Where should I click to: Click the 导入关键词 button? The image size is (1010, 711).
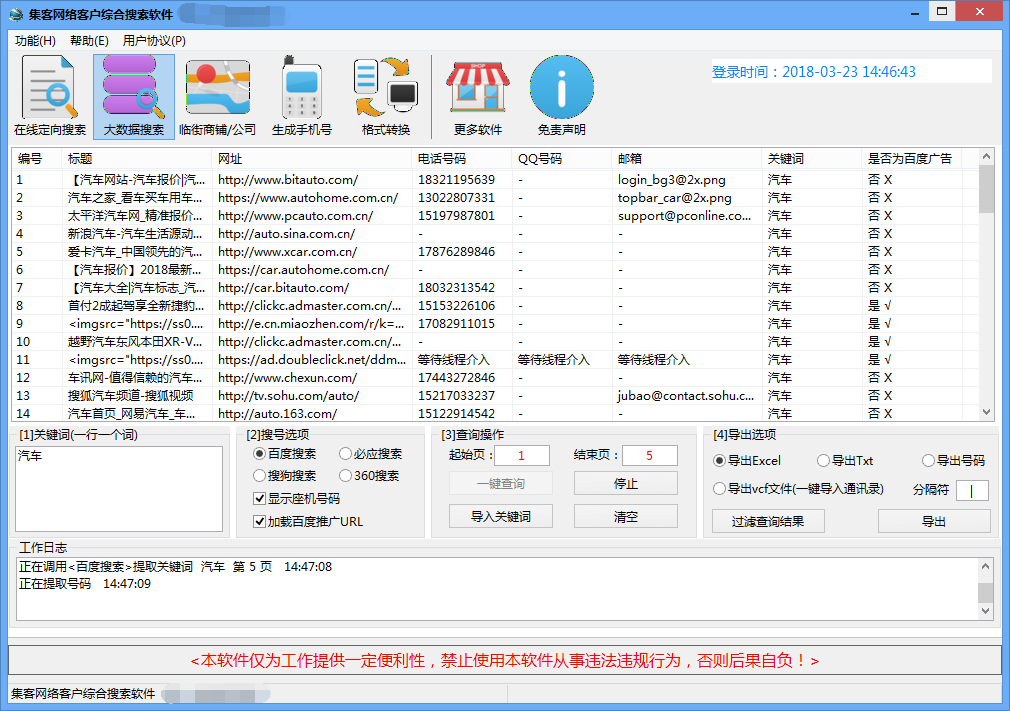(500, 517)
